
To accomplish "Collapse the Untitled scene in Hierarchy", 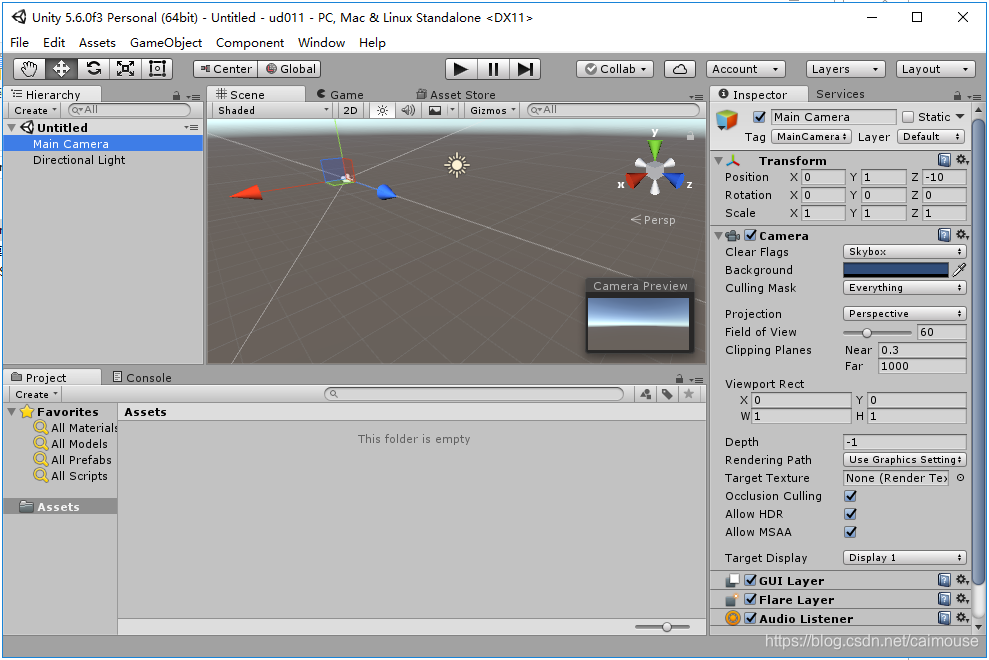I will click(x=11, y=127).
